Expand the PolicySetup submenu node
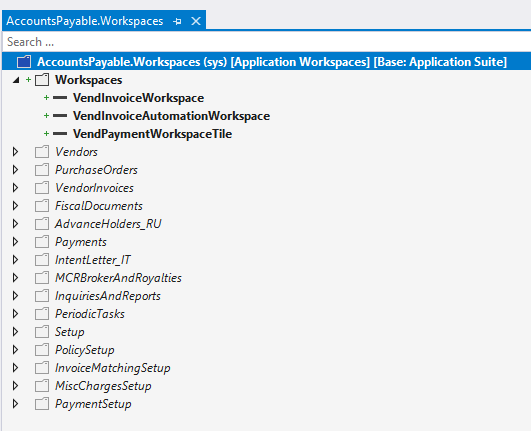The width and height of the screenshot is (531, 431). pyautogui.click(x=15, y=349)
